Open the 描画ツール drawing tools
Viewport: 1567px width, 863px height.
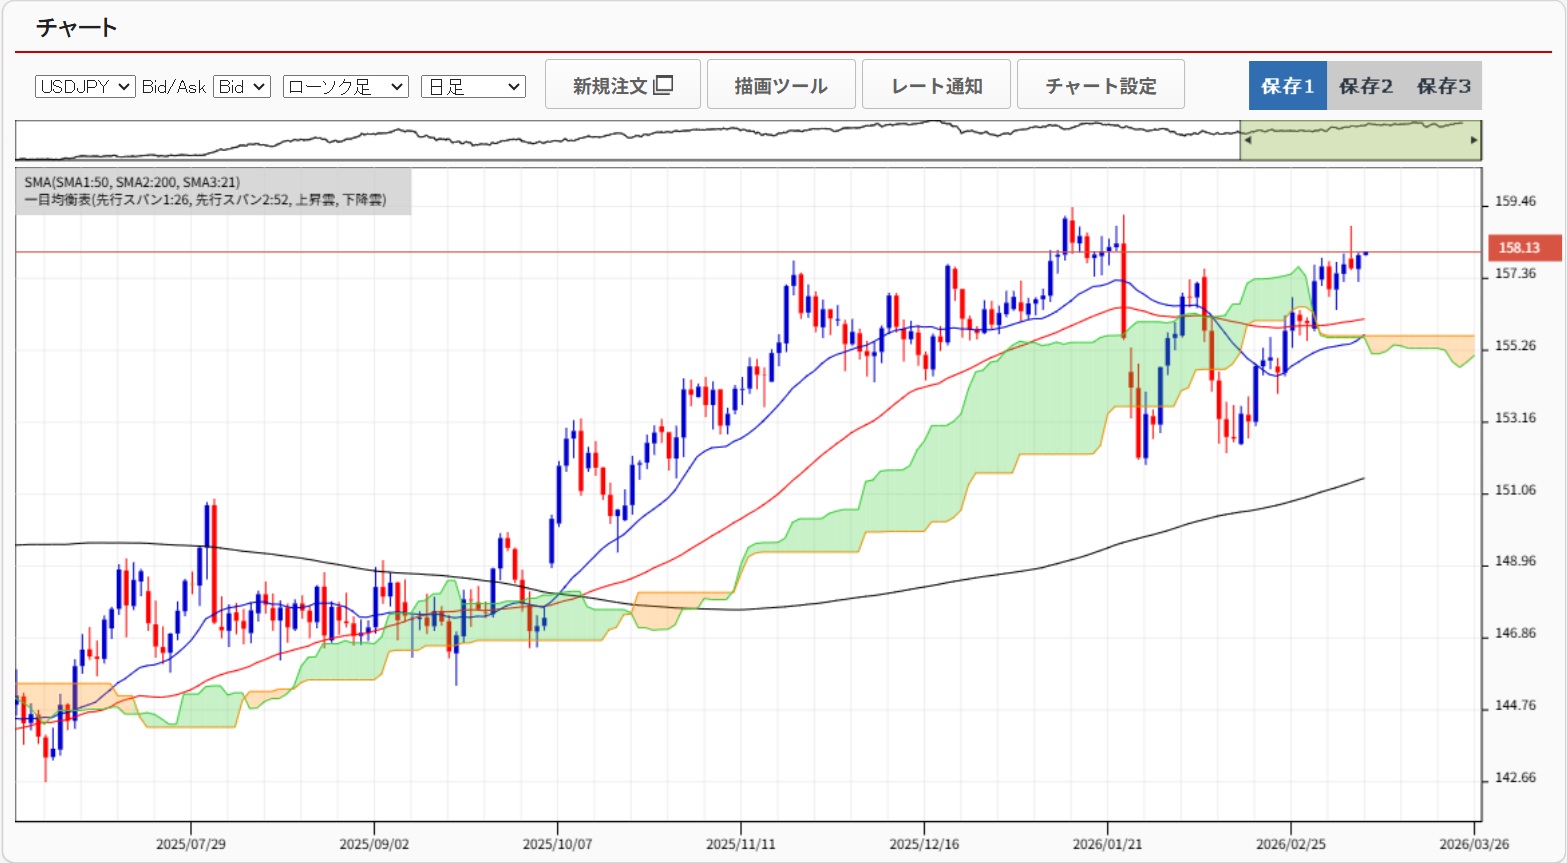tap(780, 85)
